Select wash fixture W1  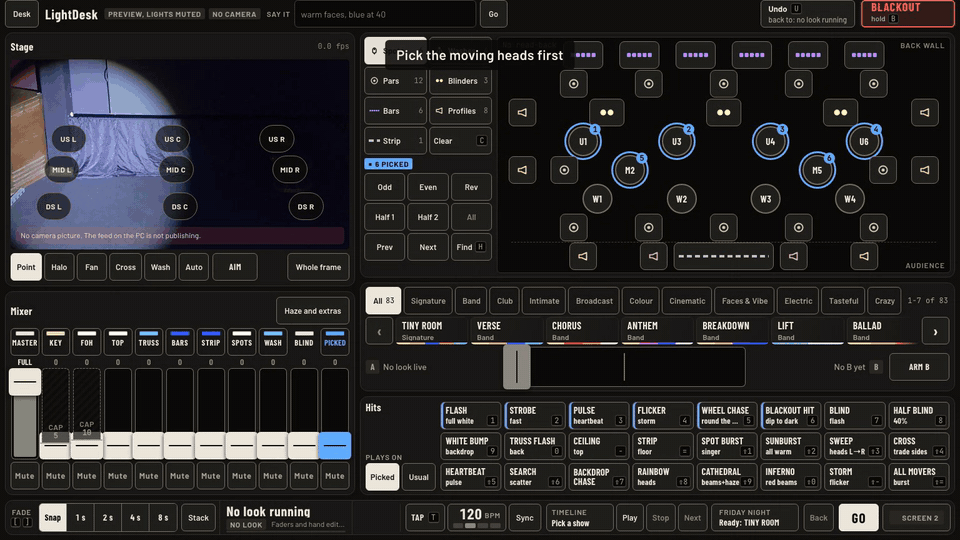pyautogui.click(x=597, y=199)
